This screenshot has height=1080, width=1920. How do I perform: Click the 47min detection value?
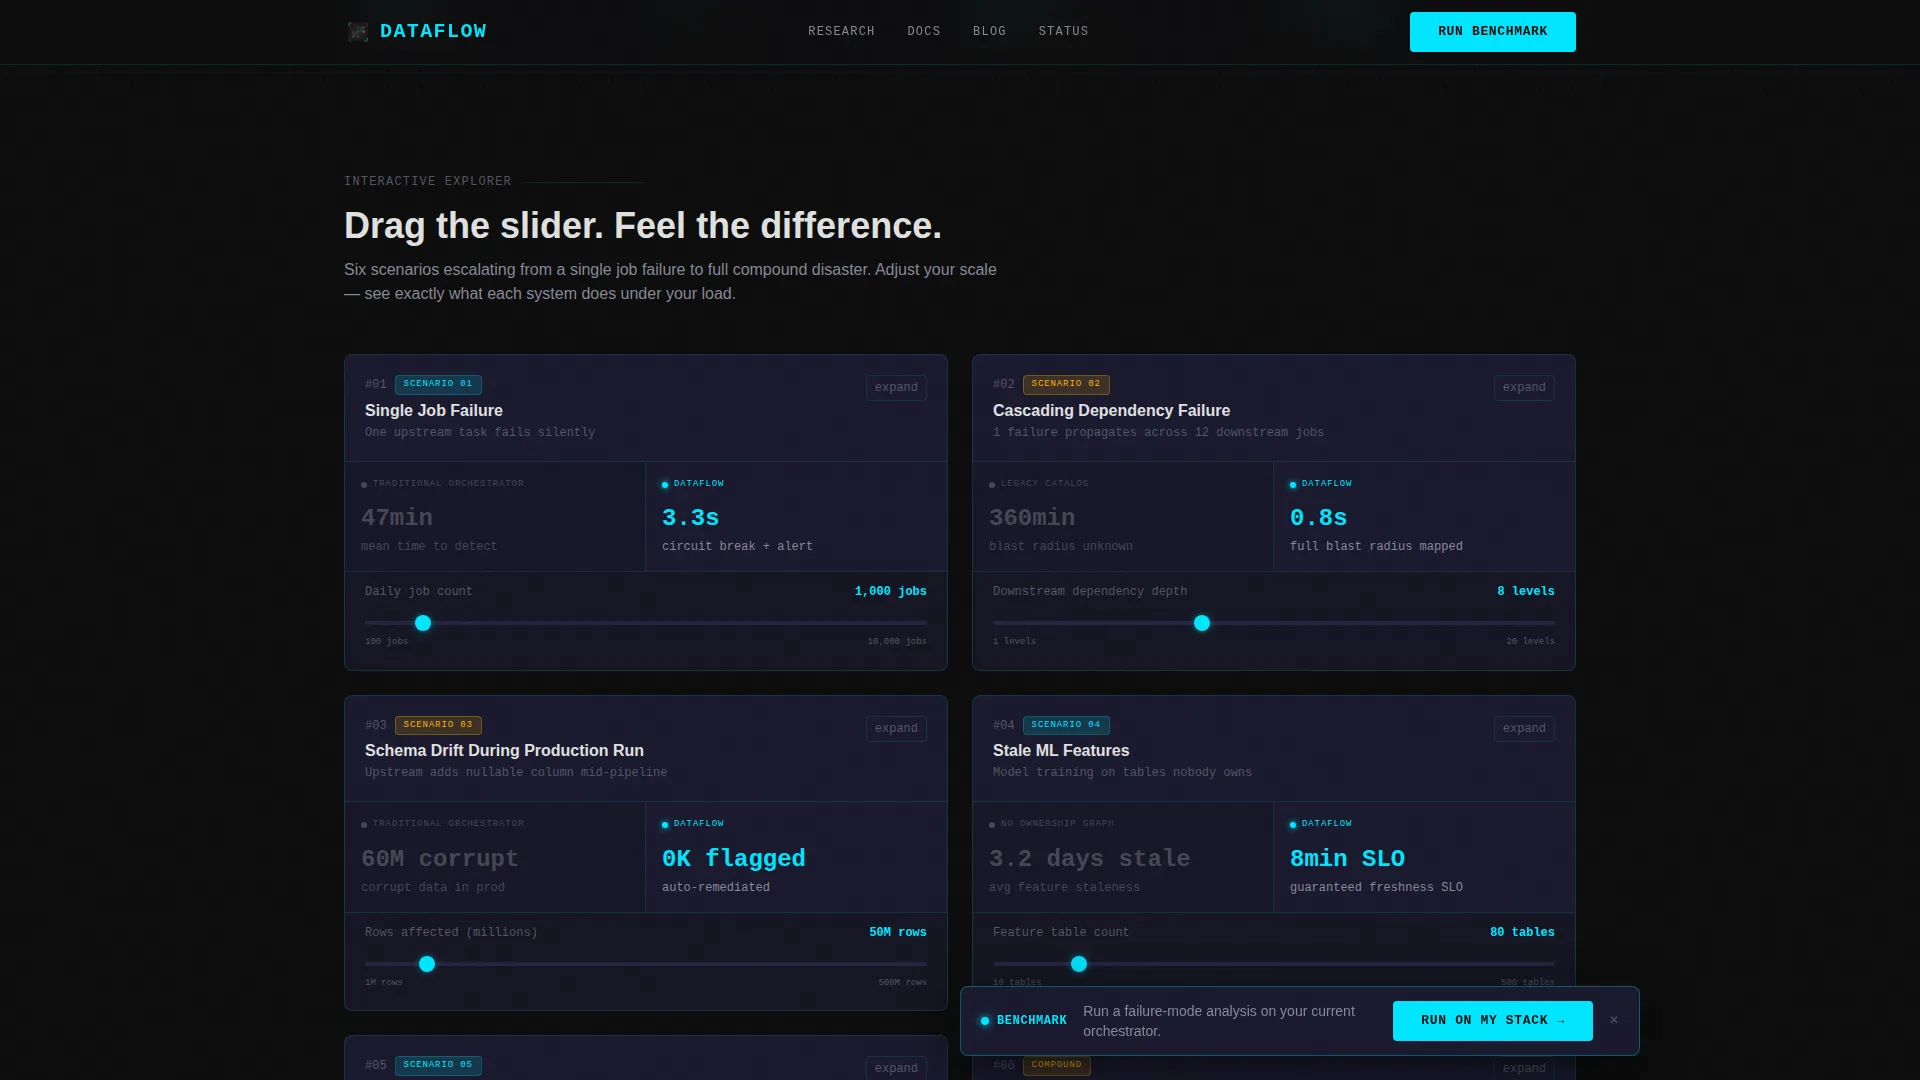pos(397,518)
